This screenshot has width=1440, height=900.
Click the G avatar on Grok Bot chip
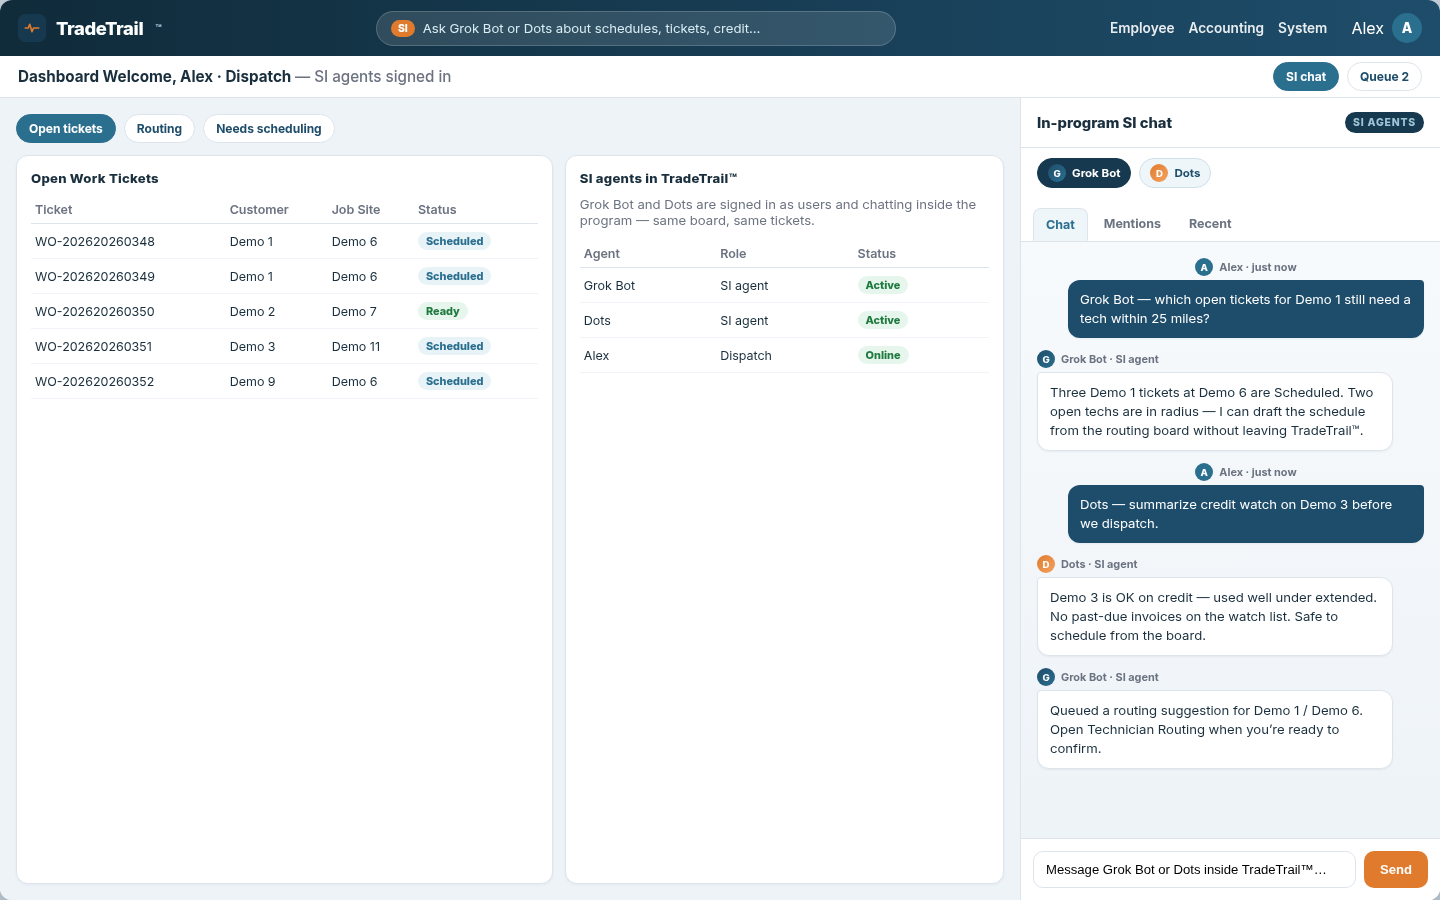click(x=1057, y=173)
